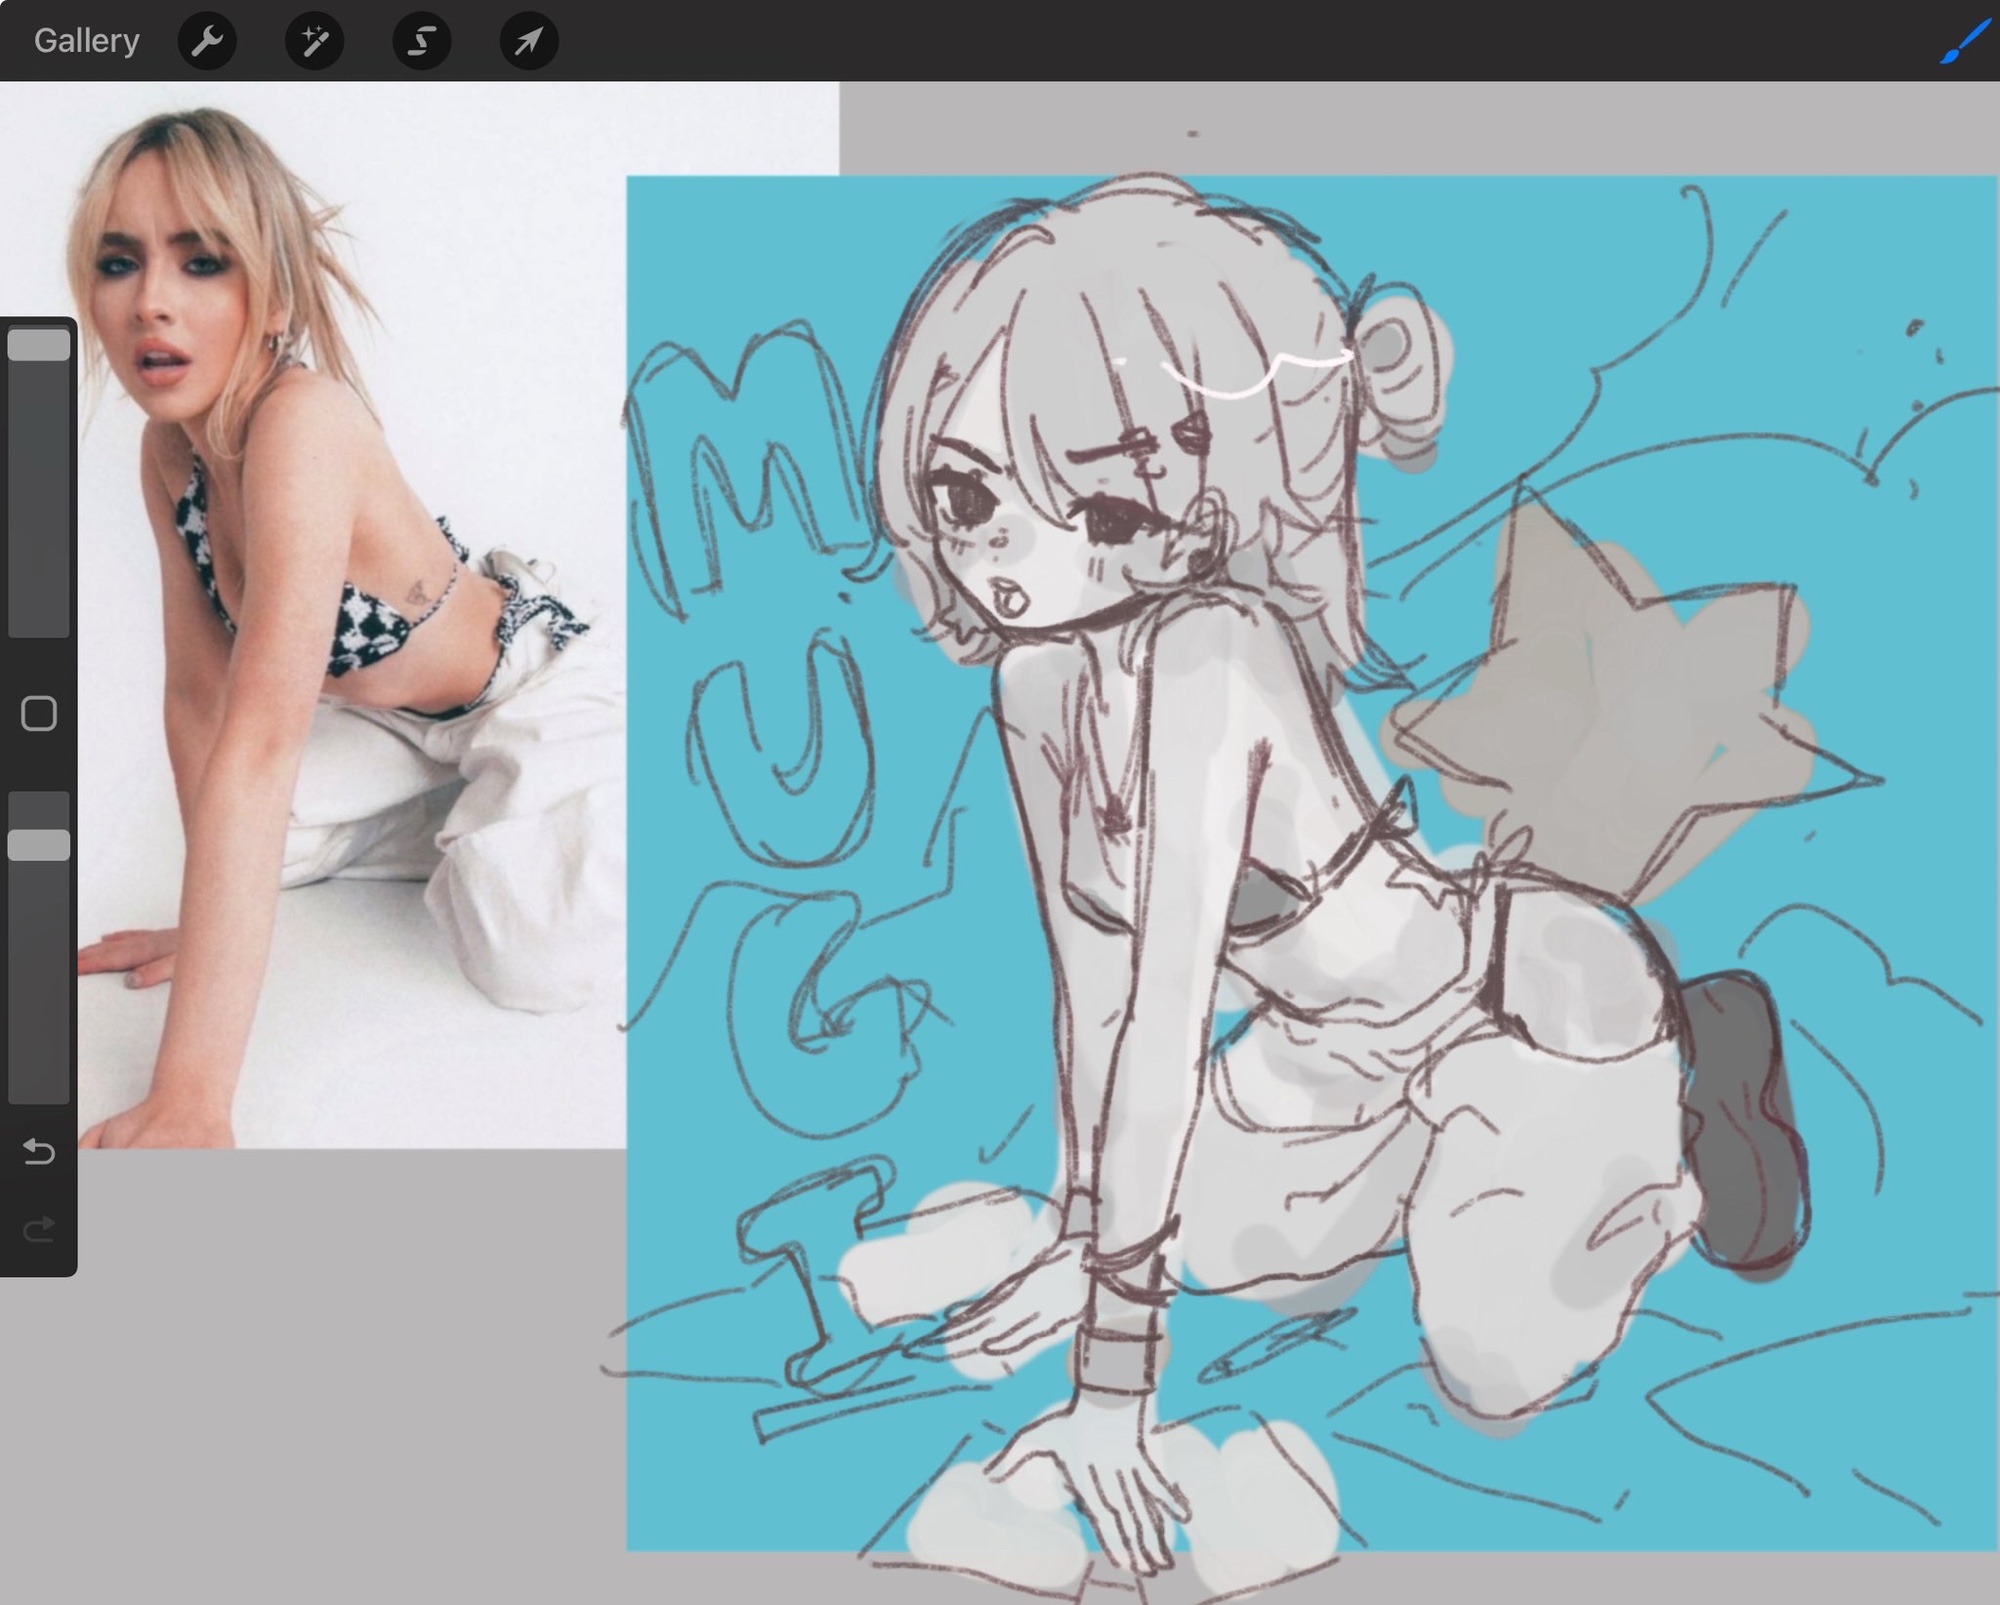The width and height of the screenshot is (2000, 1605).
Task: Activate the Transform arrow tool
Action: pos(528,41)
